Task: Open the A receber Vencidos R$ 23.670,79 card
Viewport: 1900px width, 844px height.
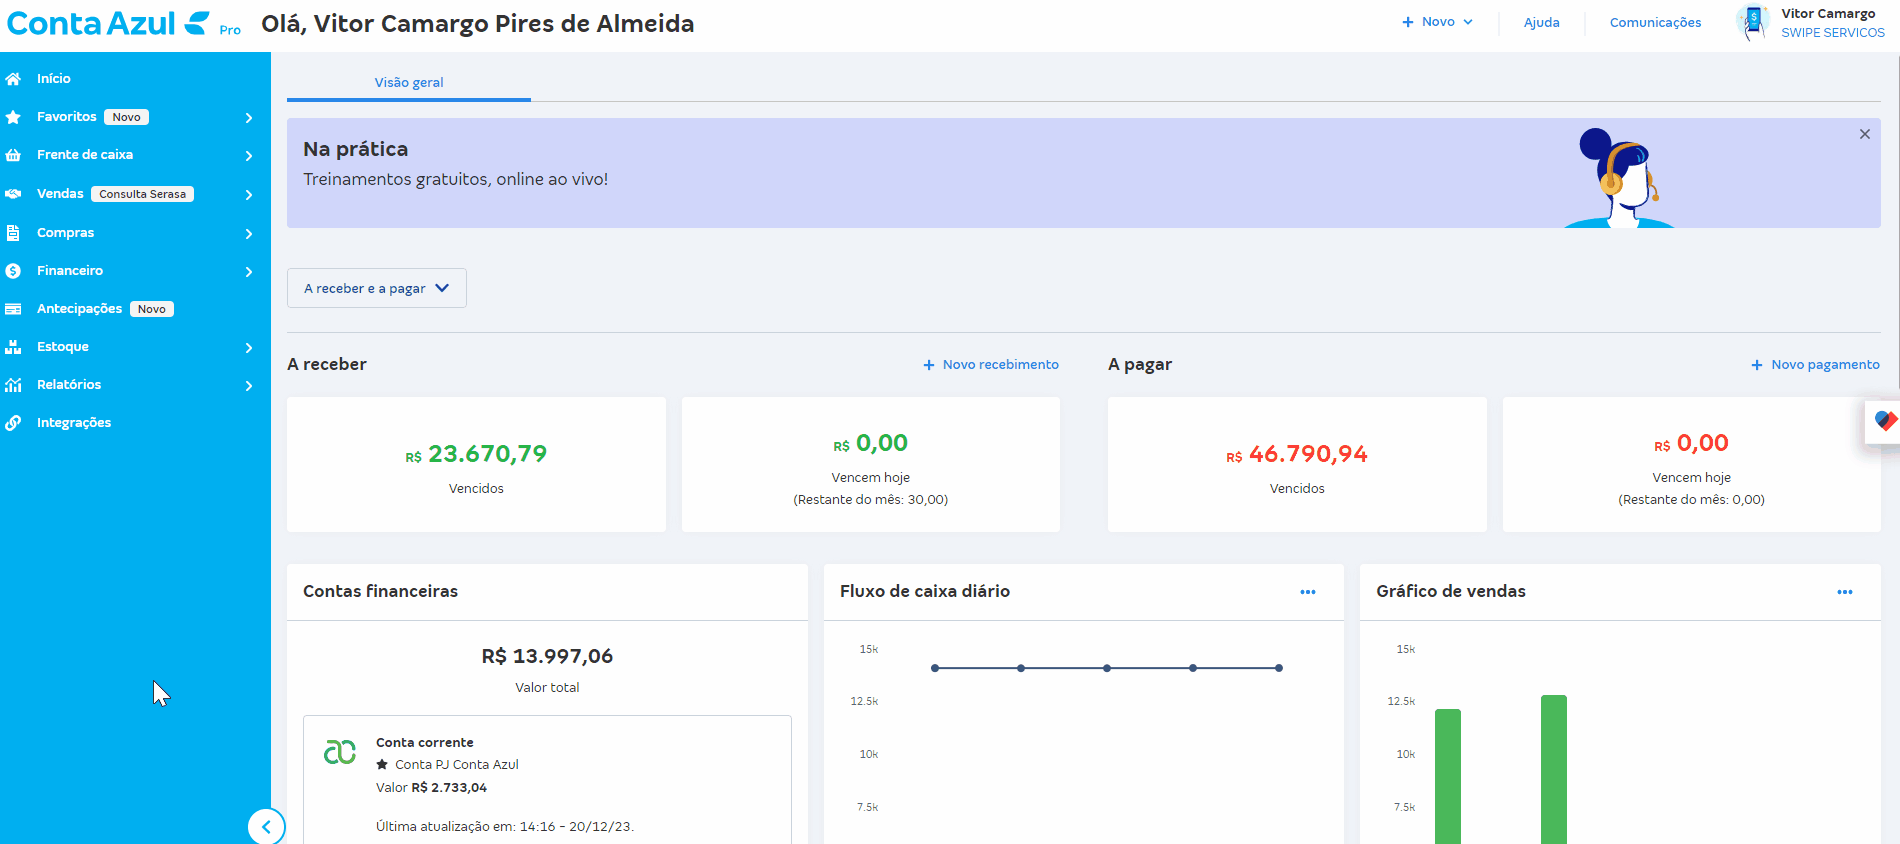Action: click(476, 465)
